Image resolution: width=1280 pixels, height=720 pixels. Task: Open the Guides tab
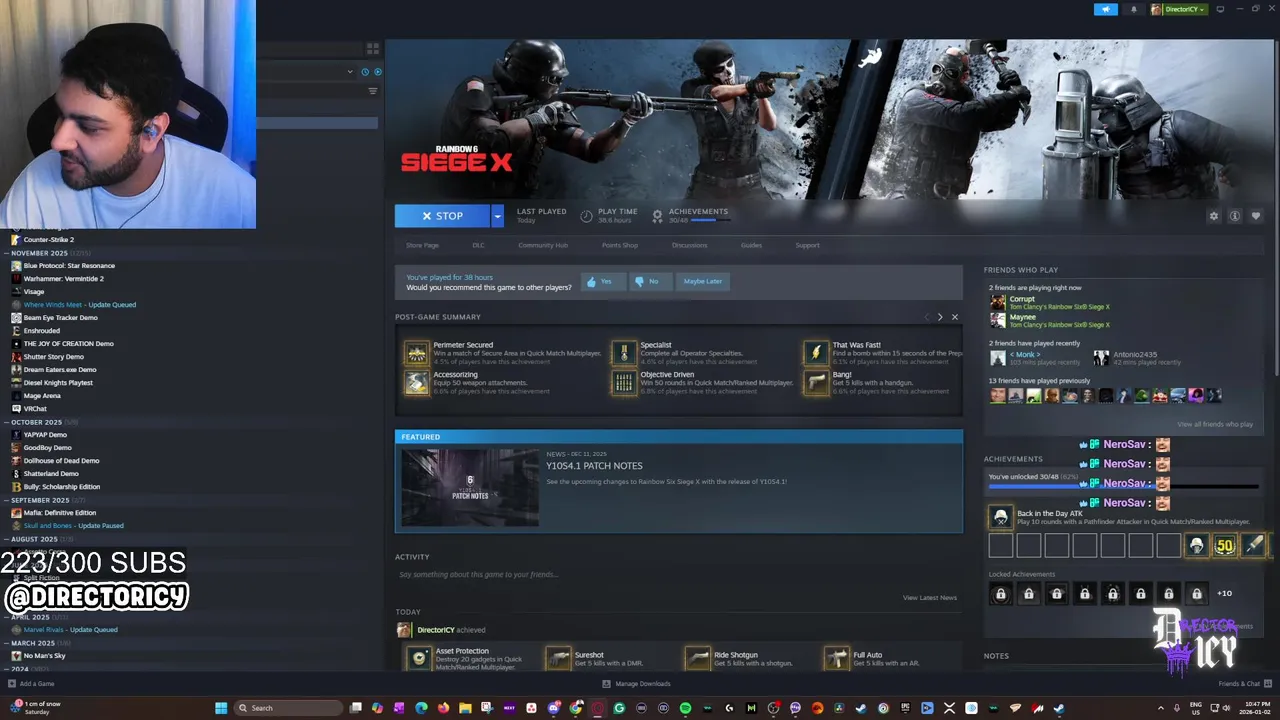tap(751, 245)
